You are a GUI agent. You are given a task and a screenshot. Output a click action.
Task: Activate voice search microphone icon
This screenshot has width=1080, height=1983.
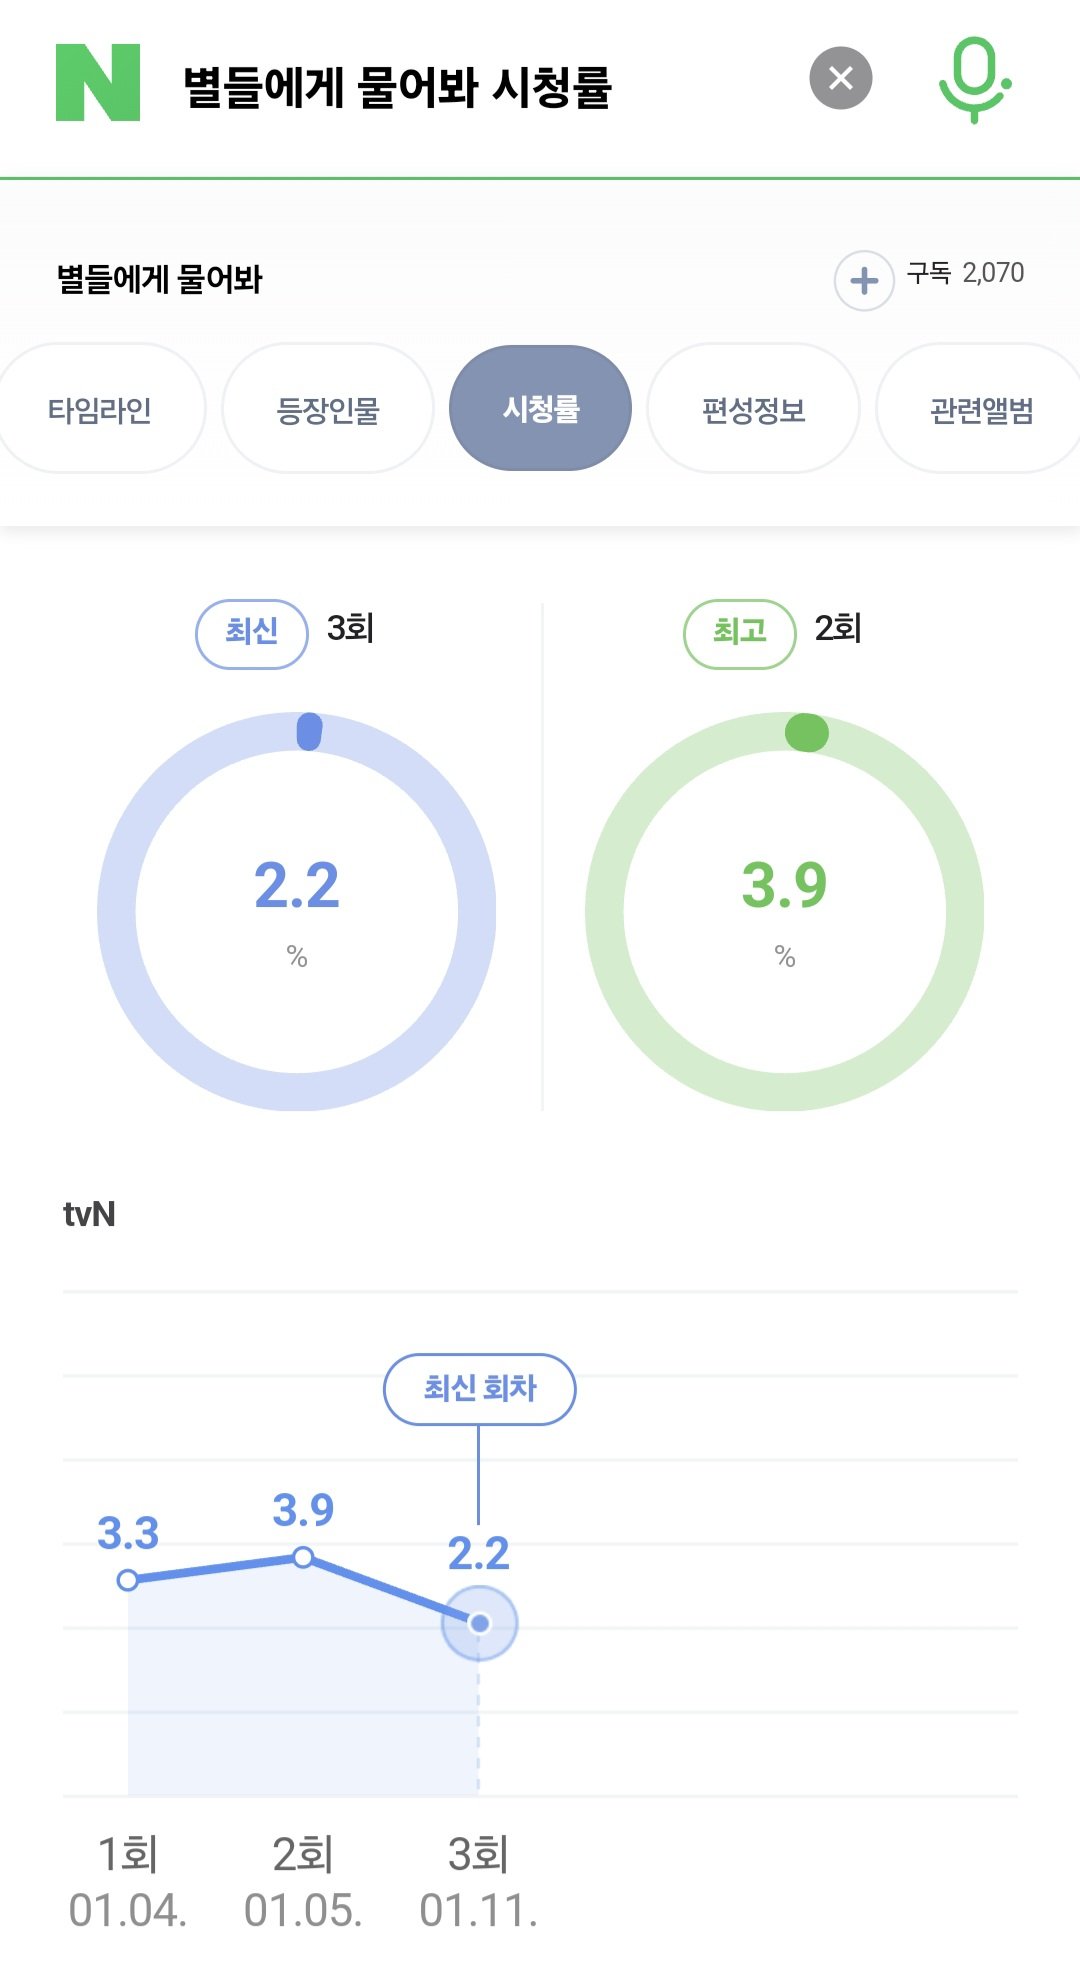coord(974,80)
